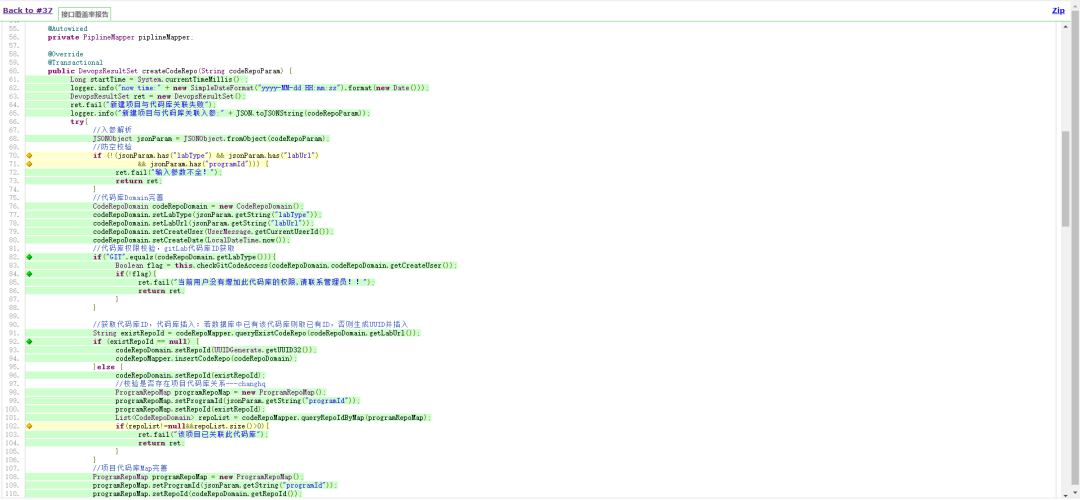Click 'ret.fail("该项目已关联此代码库")' line 103

[x=203, y=435]
